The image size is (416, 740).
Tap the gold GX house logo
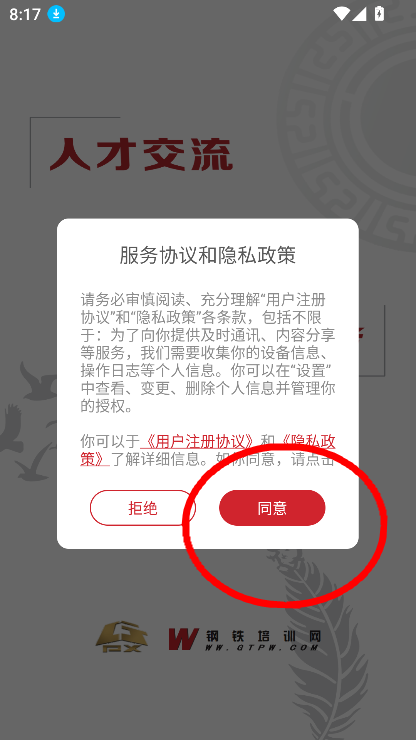(x=122, y=637)
